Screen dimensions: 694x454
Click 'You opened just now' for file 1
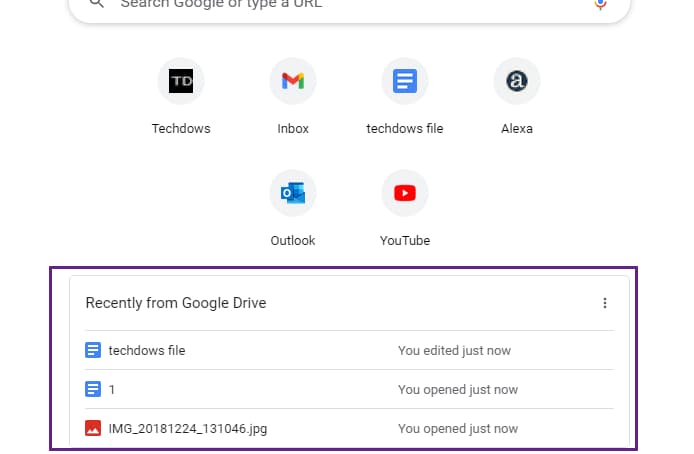click(458, 390)
